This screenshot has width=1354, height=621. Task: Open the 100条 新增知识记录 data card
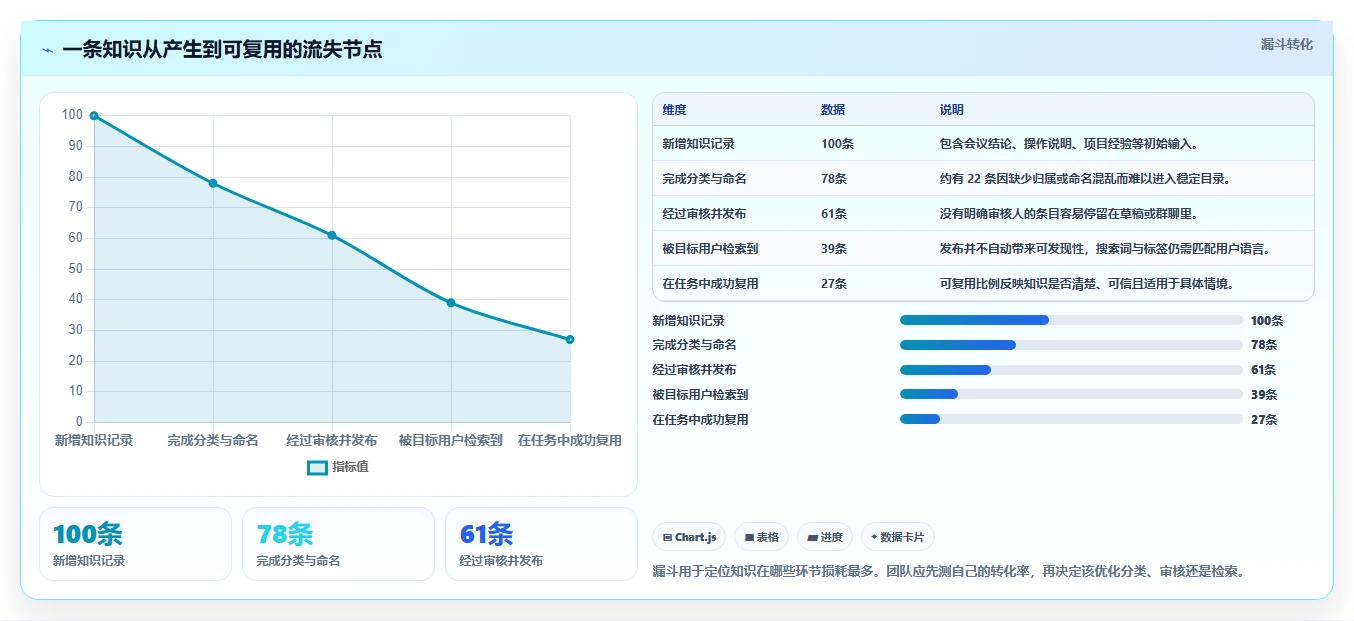135,544
